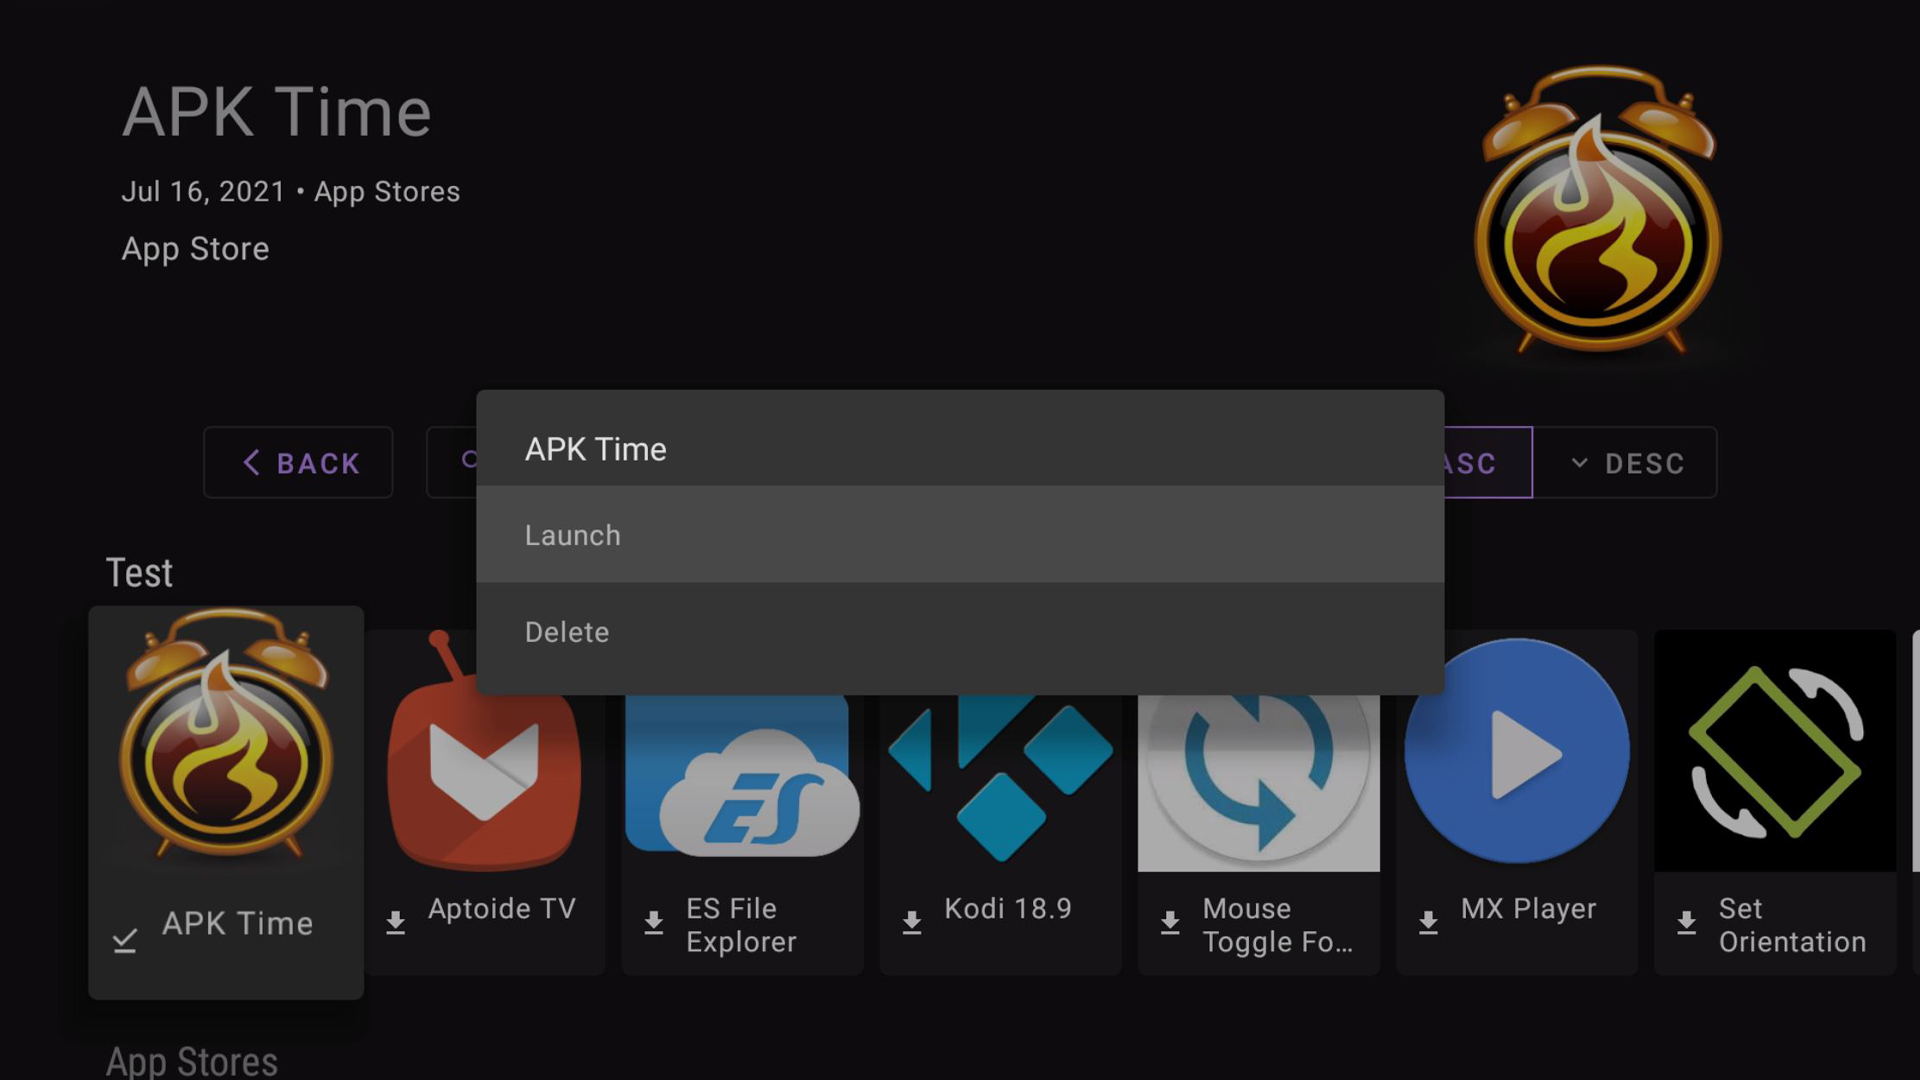Open the Kodi 18.9 diamond logo
This screenshot has width=1920, height=1080.
click(x=1000, y=778)
